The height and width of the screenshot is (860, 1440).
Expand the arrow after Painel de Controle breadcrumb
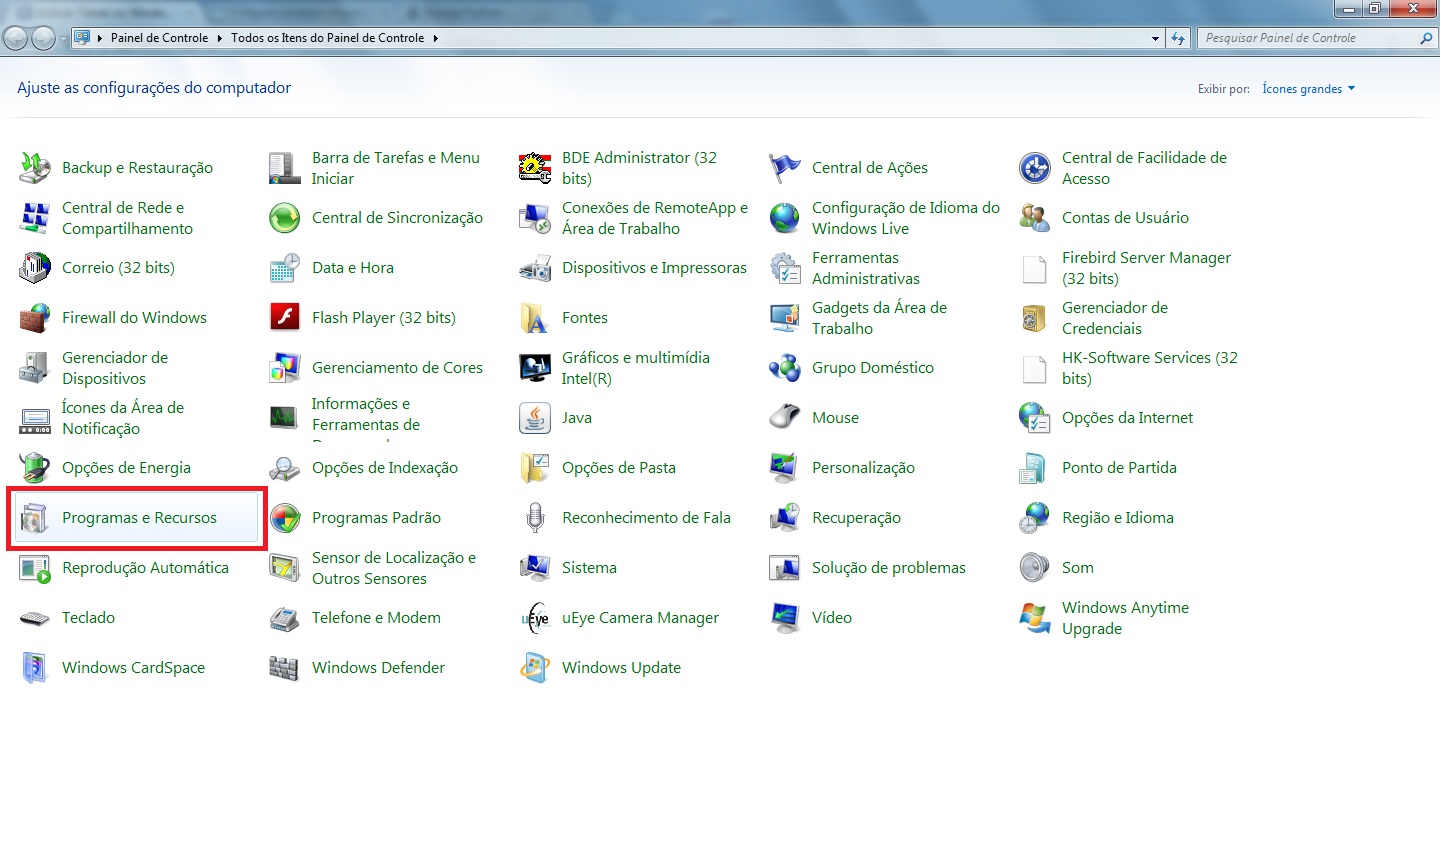[x=220, y=38]
